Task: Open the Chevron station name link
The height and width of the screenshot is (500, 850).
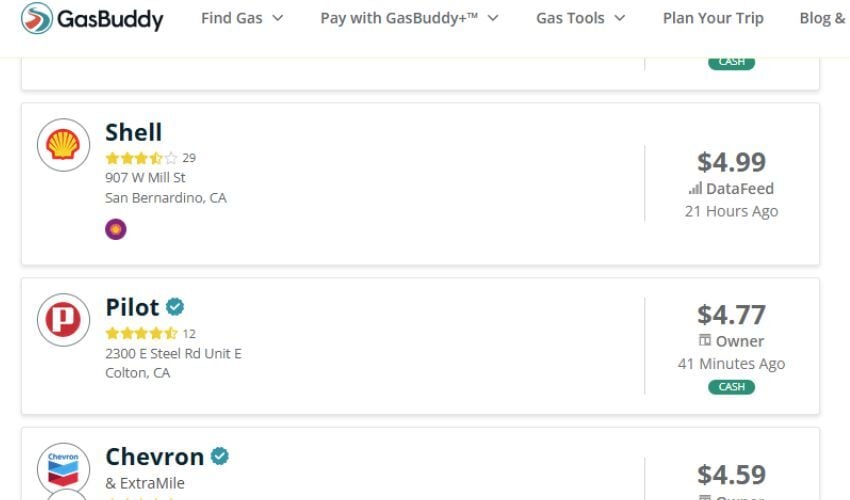Action: coord(154,457)
